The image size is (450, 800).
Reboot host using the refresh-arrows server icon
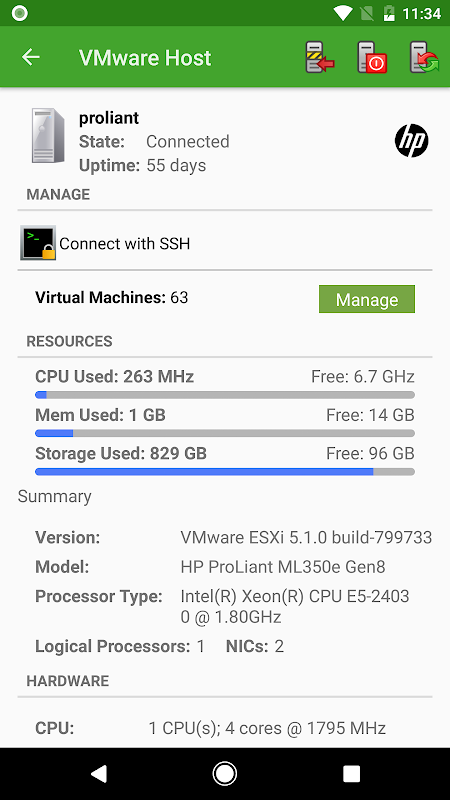424,57
